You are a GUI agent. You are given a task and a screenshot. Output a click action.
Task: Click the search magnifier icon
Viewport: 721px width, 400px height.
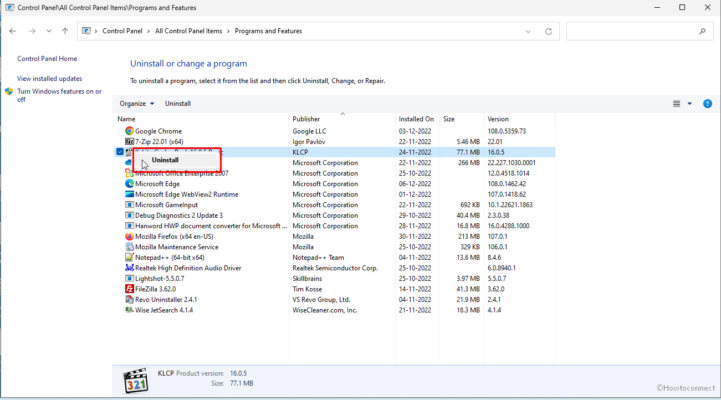(702, 31)
